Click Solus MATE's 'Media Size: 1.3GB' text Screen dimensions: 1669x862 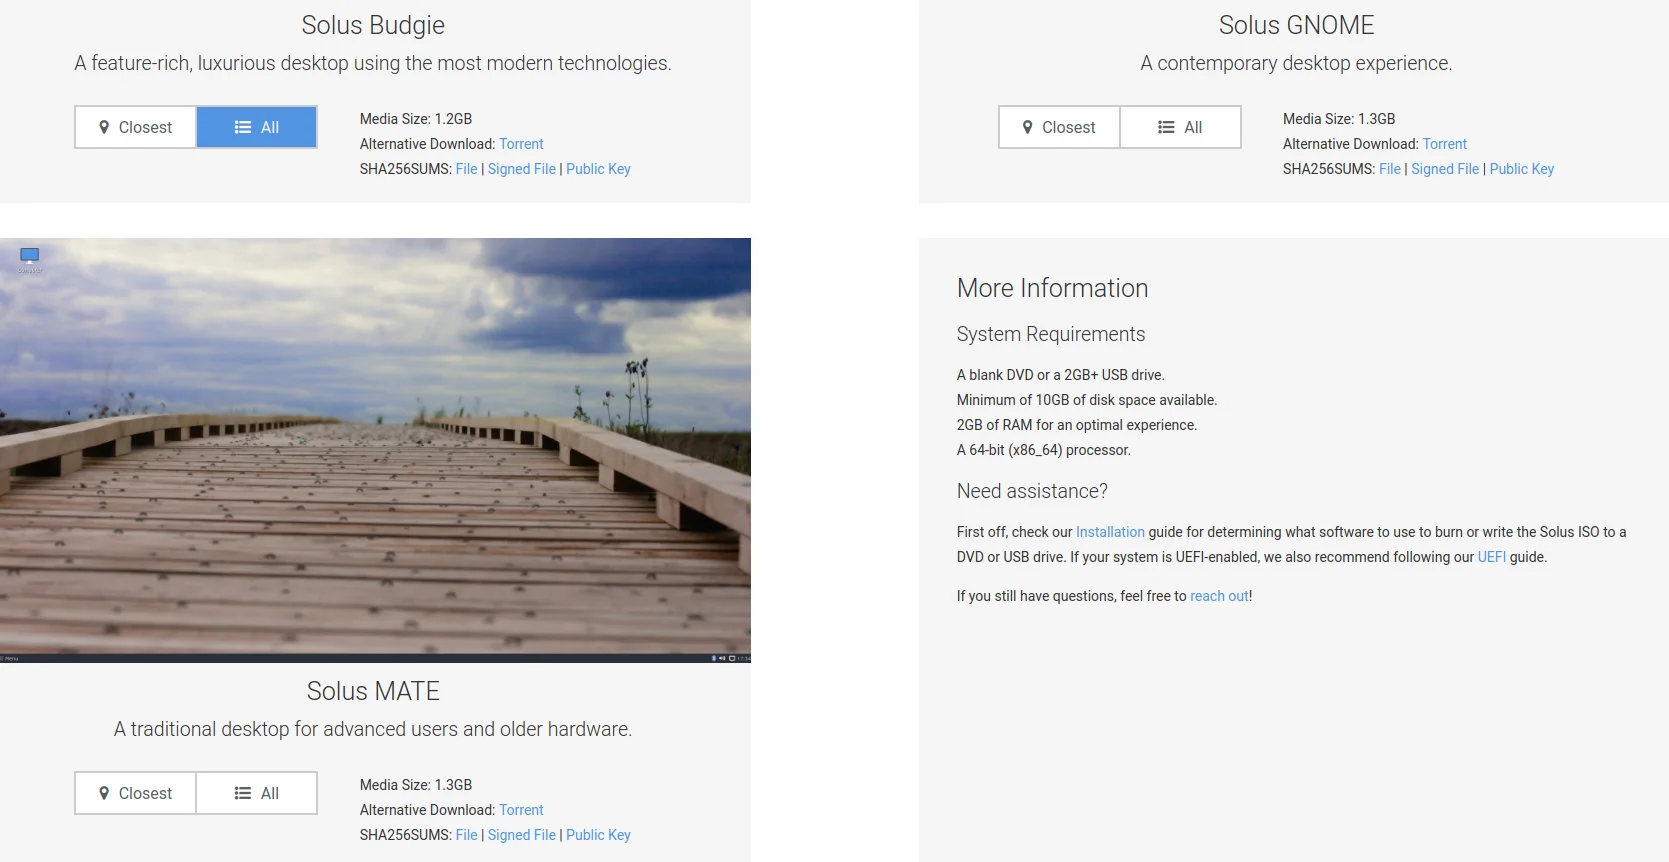click(416, 785)
